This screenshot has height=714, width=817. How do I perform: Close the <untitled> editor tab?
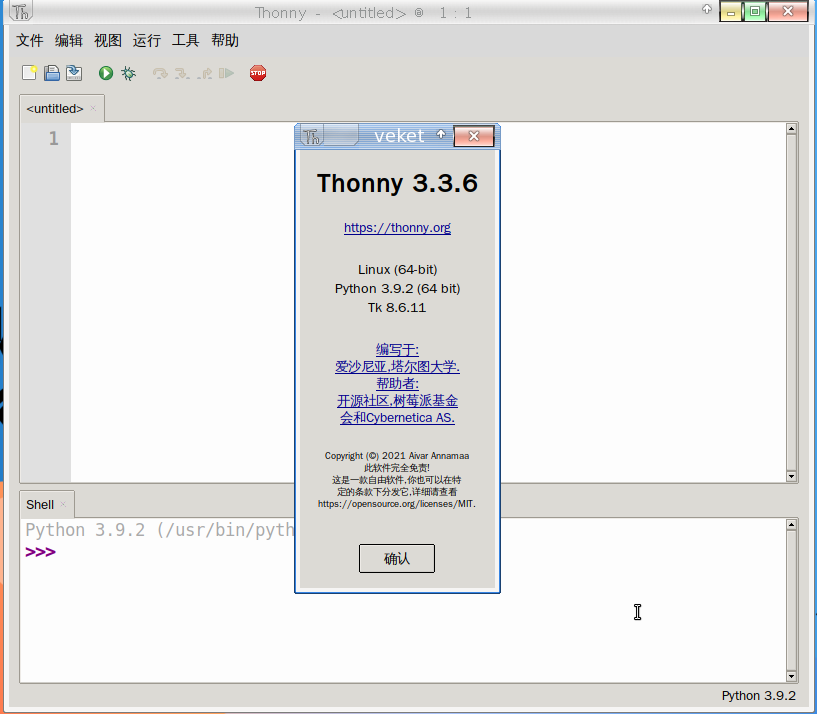(93, 108)
